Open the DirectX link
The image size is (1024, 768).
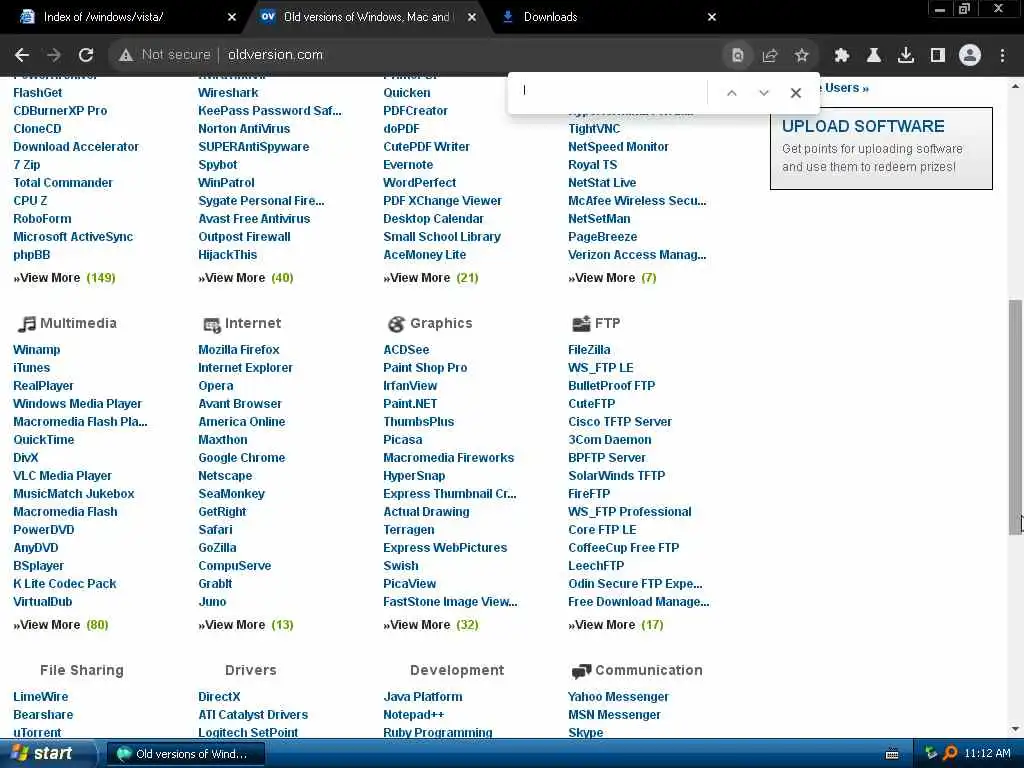tap(219, 697)
